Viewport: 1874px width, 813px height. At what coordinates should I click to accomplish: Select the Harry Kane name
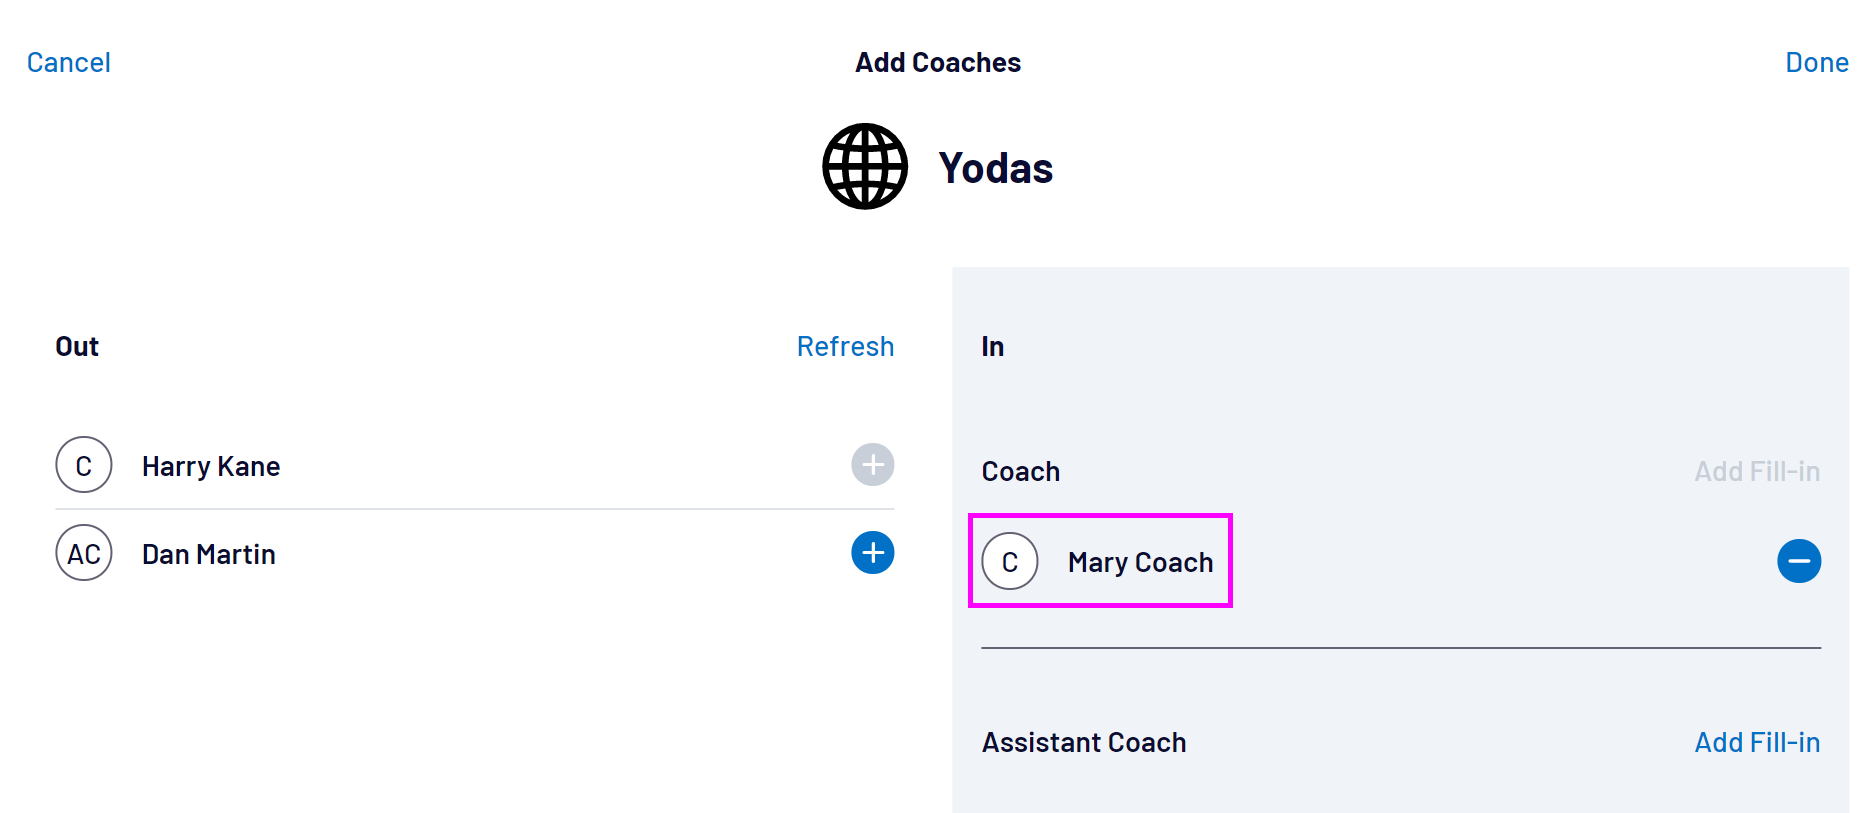tap(211, 466)
